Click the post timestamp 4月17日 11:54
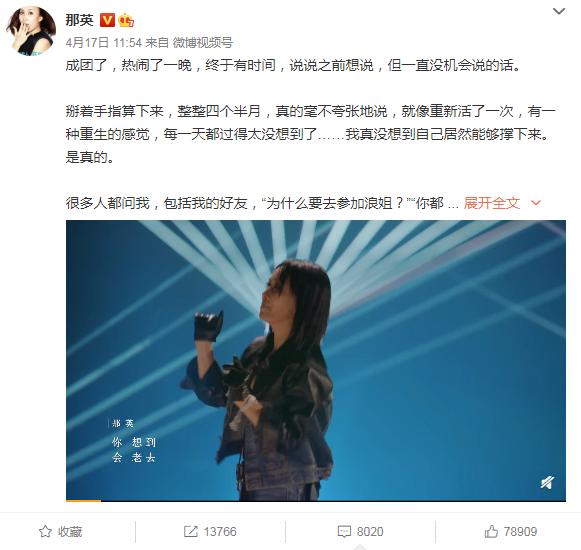Image resolution: width=581 pixels, height=550 pixels. 104,43
